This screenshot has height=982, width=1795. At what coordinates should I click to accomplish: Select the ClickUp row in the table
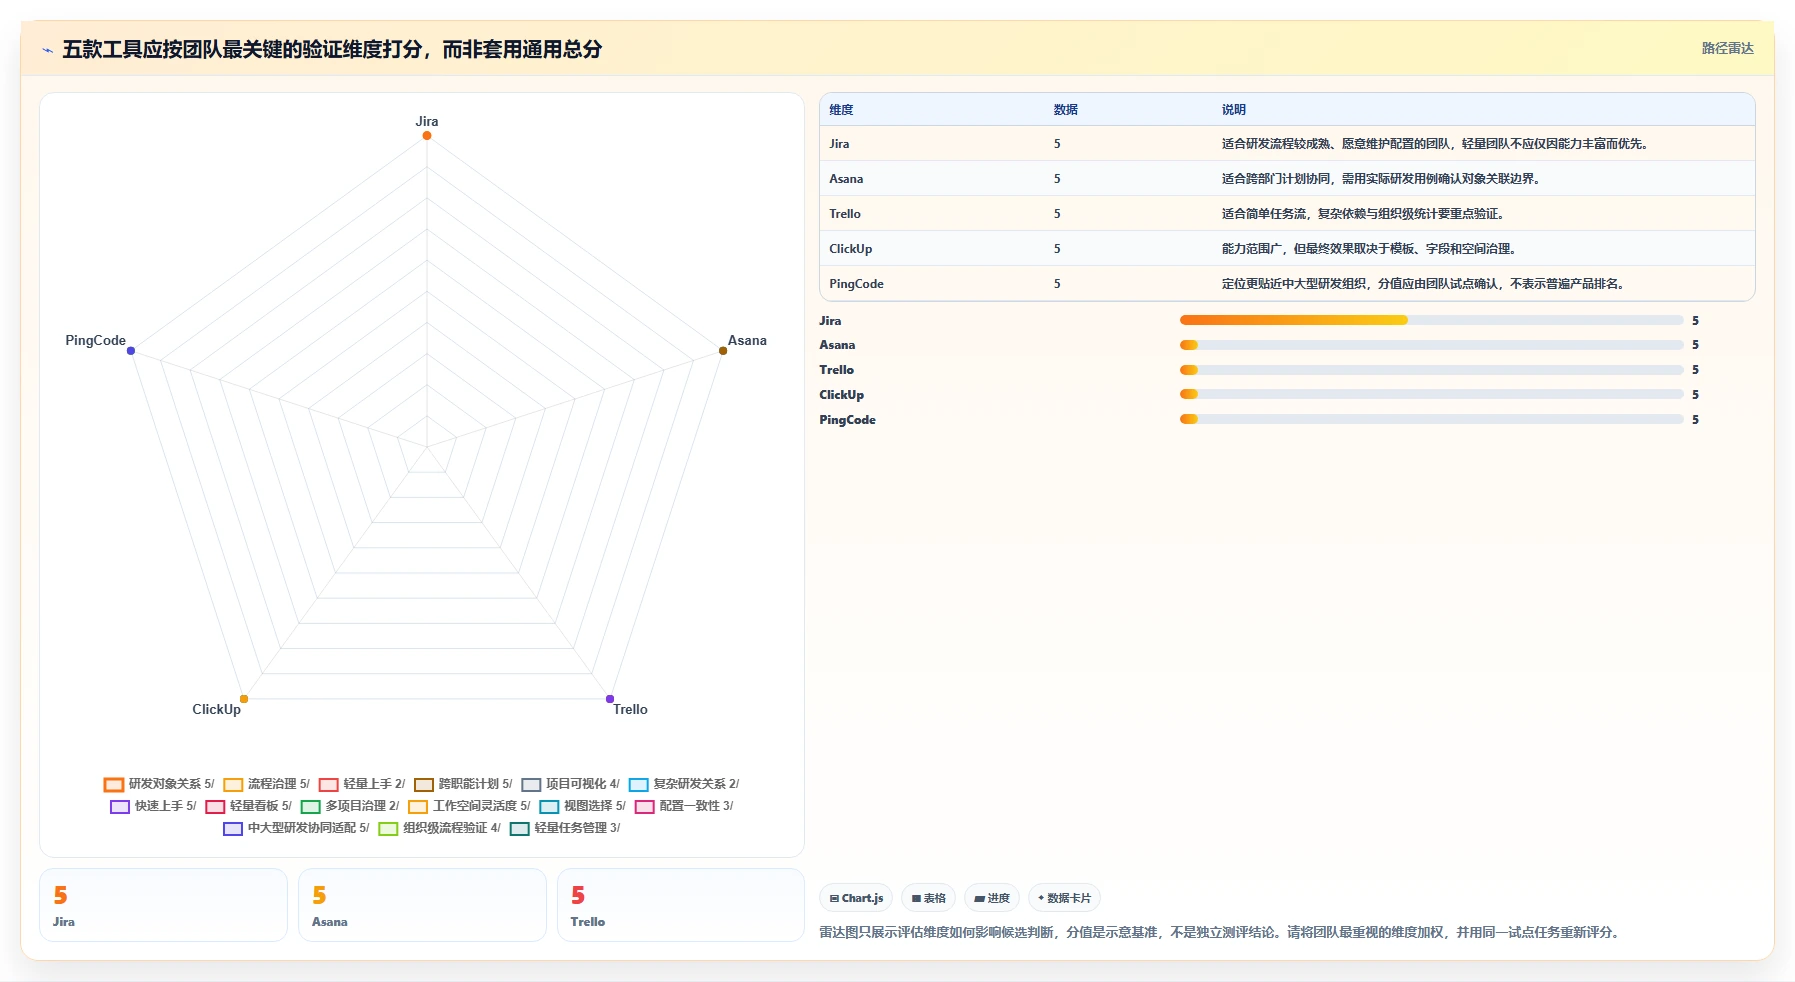coord(1287,249)
